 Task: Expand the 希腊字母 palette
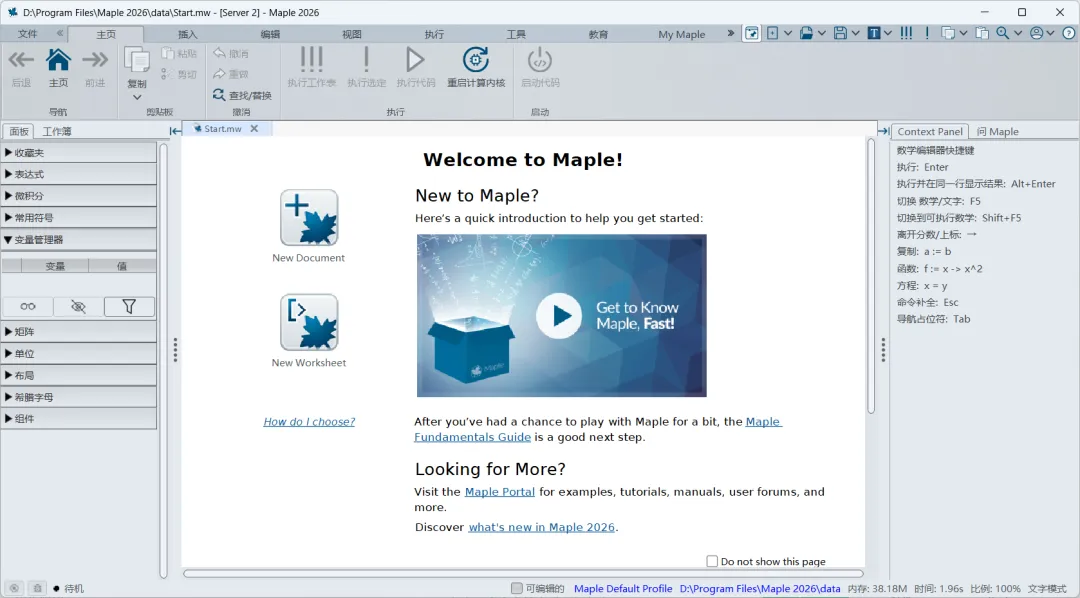pos(79,397)
